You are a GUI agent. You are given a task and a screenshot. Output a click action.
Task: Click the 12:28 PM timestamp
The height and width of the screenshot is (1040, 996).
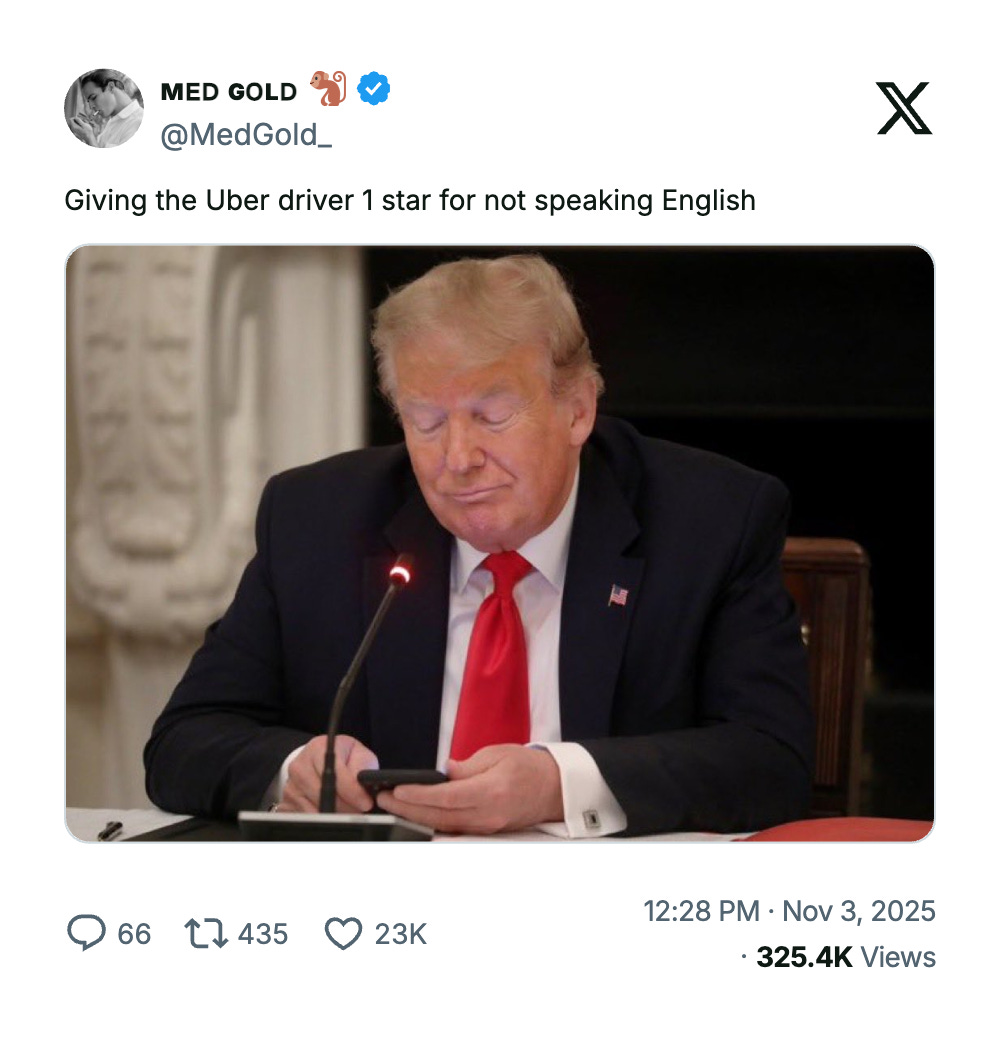pos(702,911)
